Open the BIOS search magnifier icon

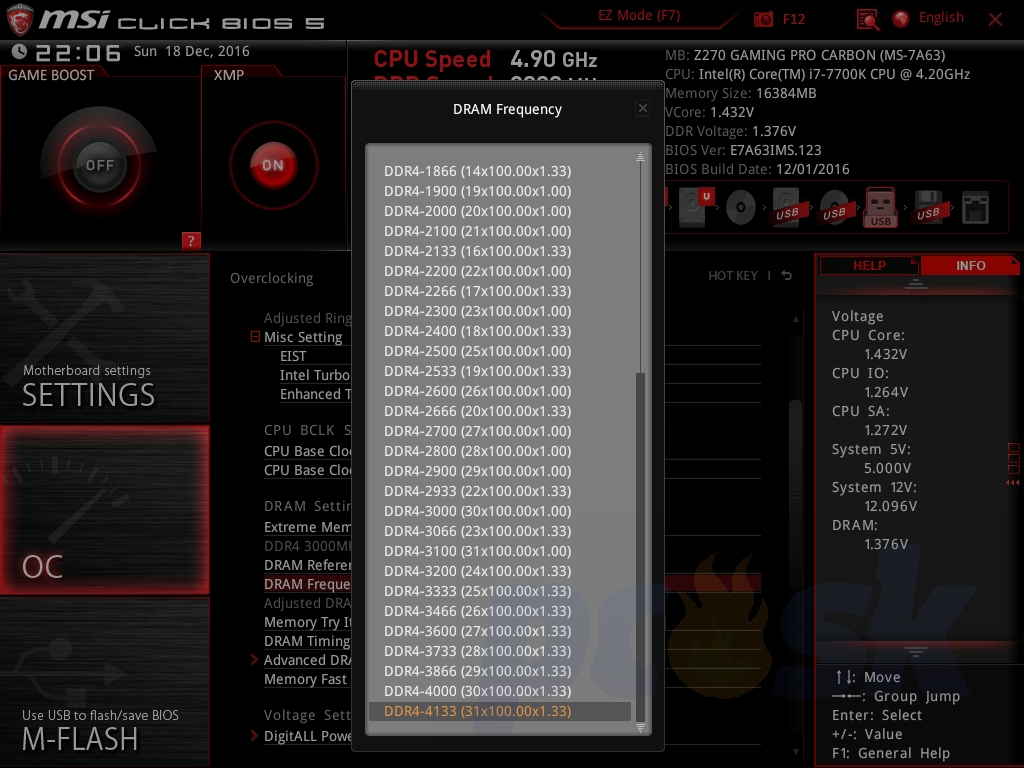pyautogui.click(x=867, y=20)
